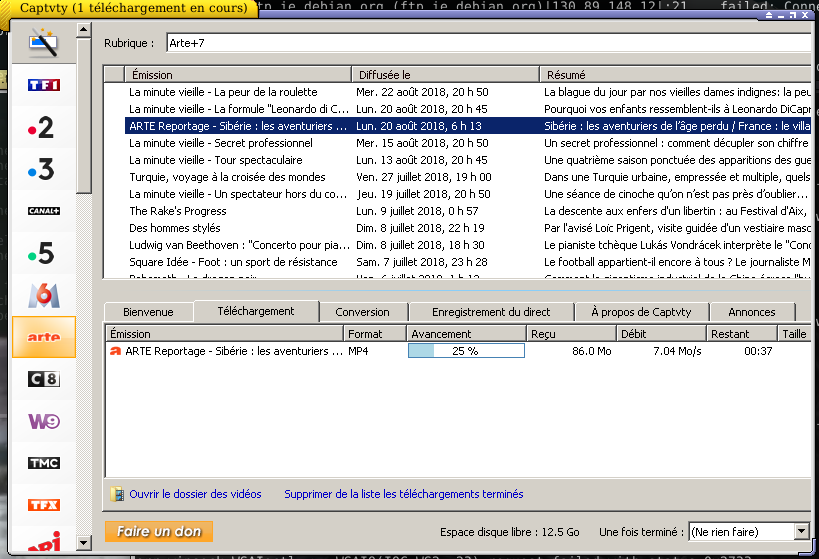Viewport: 819px width, 559px height.
Task: Click the MP4 format cell in download row
Action: click(x=358, y=351)
